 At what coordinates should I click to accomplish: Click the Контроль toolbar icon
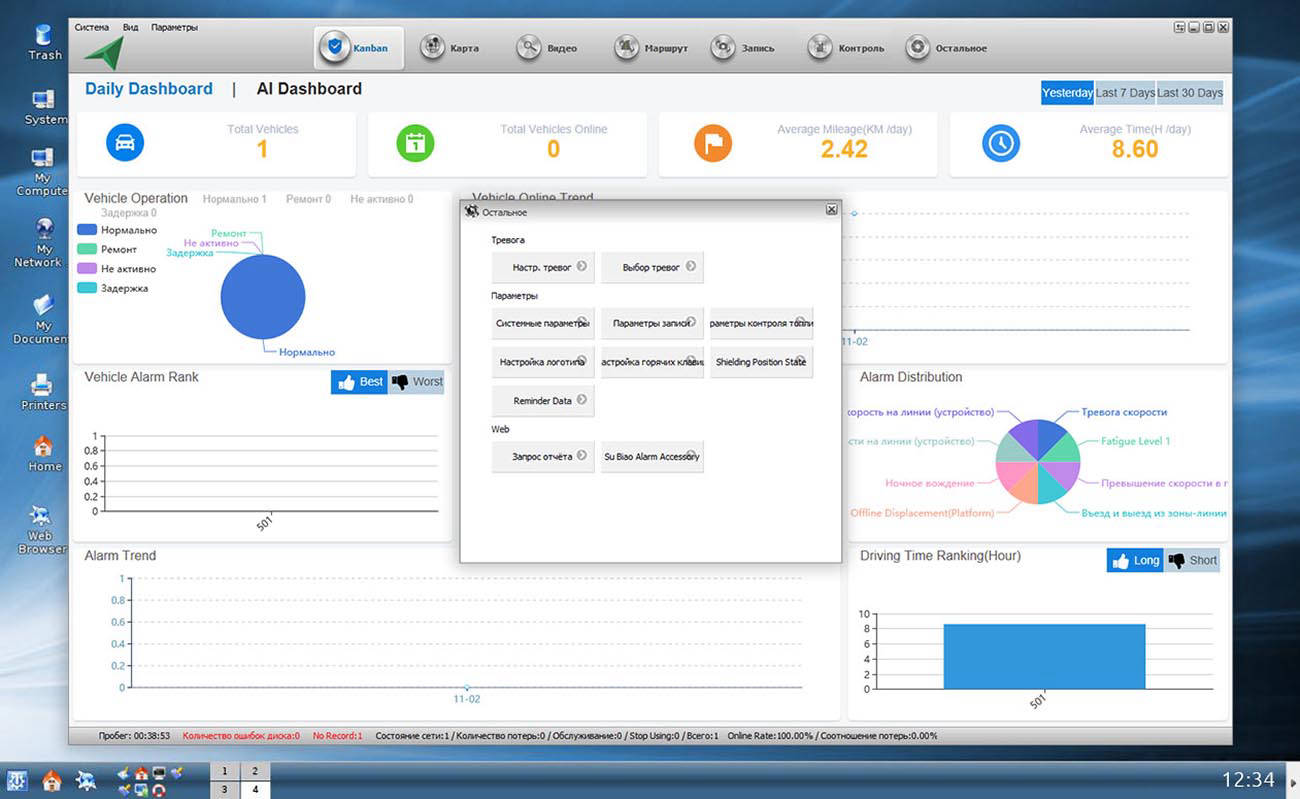click(x=820, y=48)
